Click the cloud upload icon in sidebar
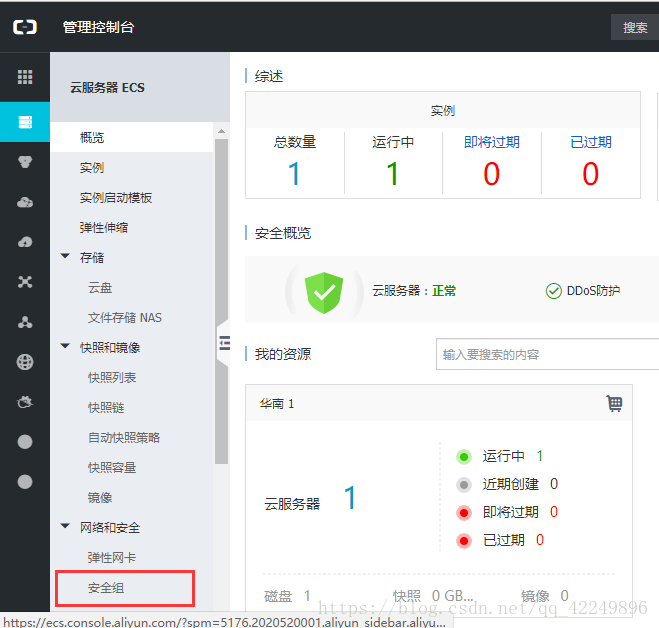The image size is (659, 628). tap(25, 242)
